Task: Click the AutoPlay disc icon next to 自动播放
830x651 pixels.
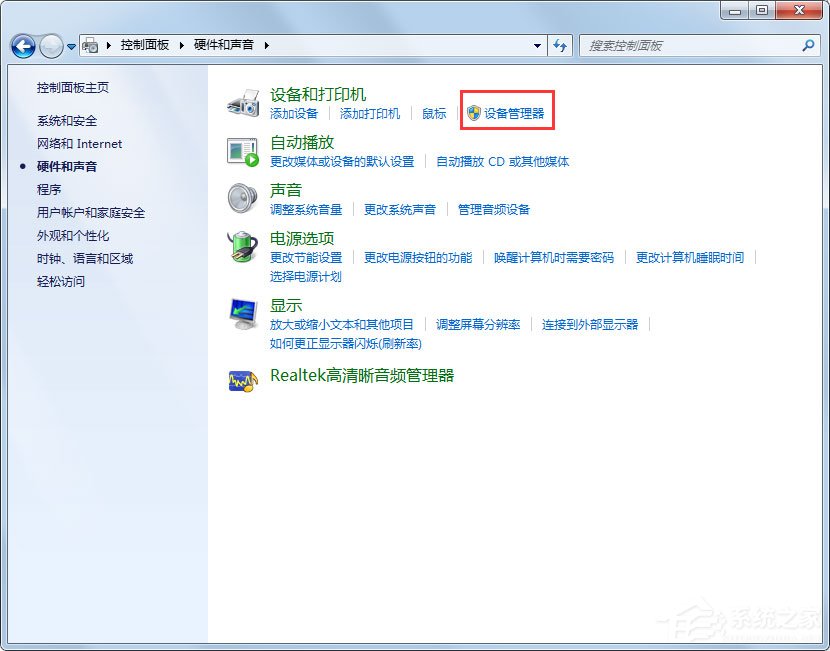Action: coord(240,151)
